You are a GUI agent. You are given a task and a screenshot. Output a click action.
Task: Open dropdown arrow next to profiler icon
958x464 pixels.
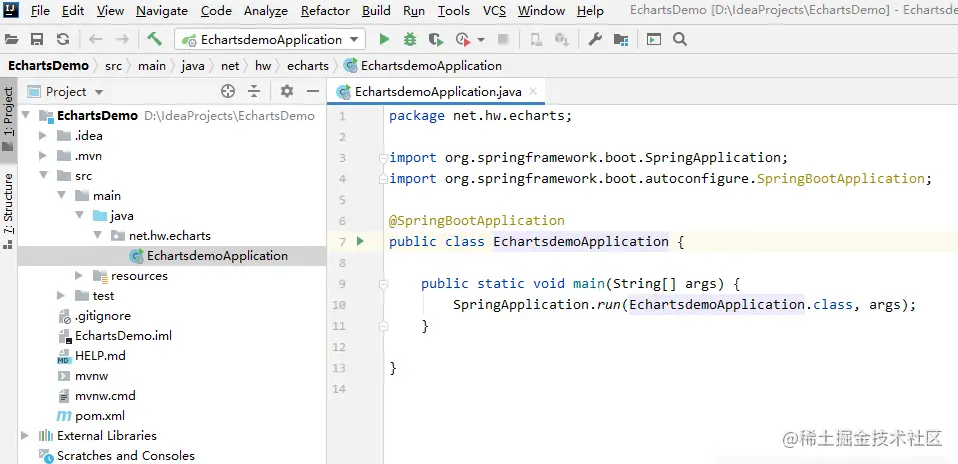pos(481,40)
